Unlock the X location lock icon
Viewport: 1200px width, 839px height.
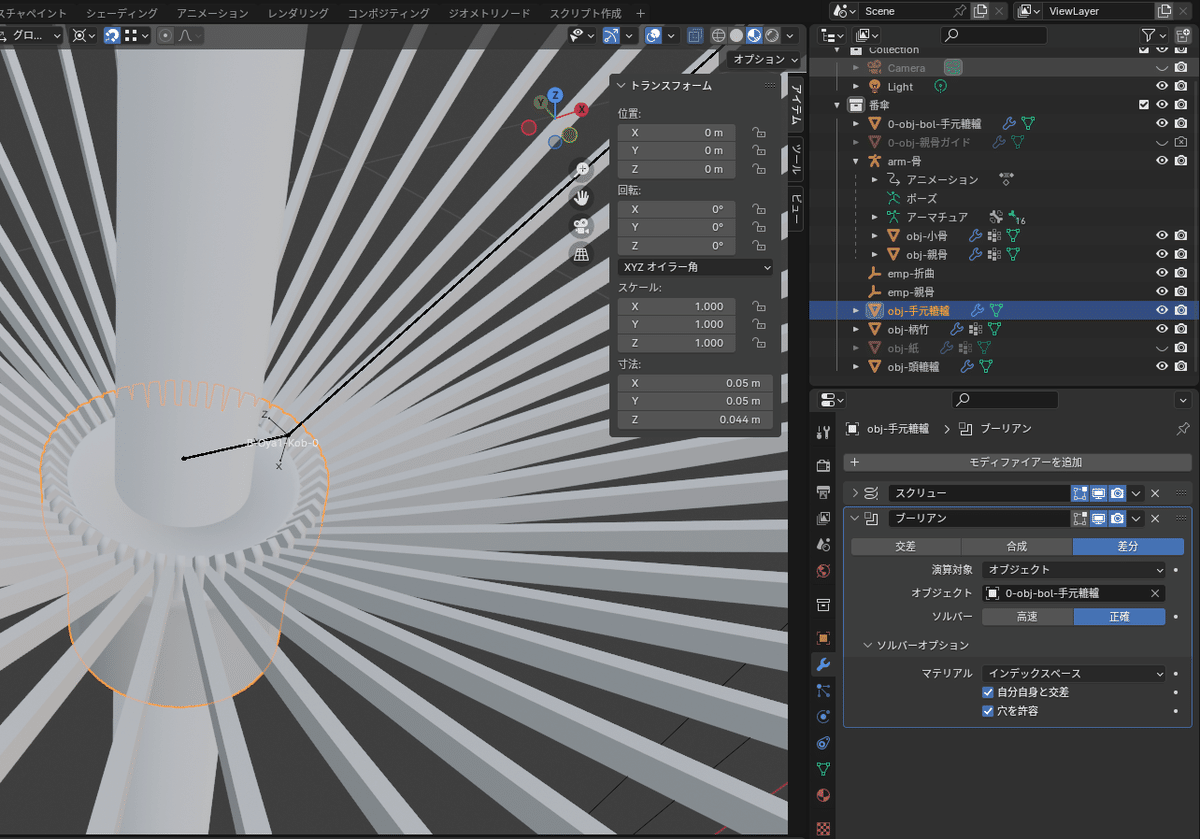click(x=759, y=132)
